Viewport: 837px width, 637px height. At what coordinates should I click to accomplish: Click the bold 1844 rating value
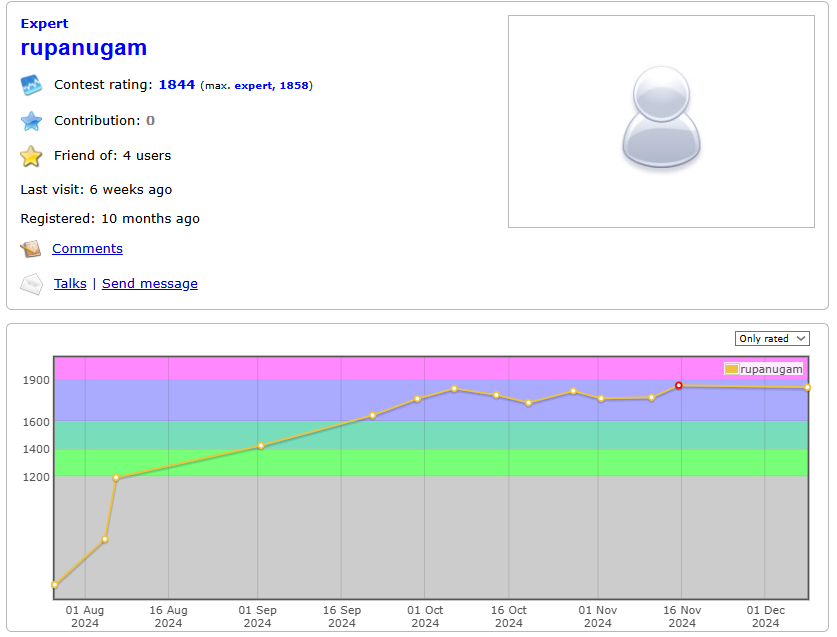click(176, 84)
